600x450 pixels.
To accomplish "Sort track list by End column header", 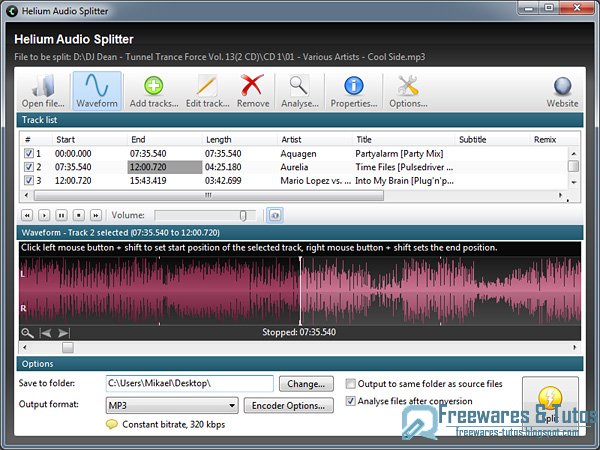I will coord(164,140).
